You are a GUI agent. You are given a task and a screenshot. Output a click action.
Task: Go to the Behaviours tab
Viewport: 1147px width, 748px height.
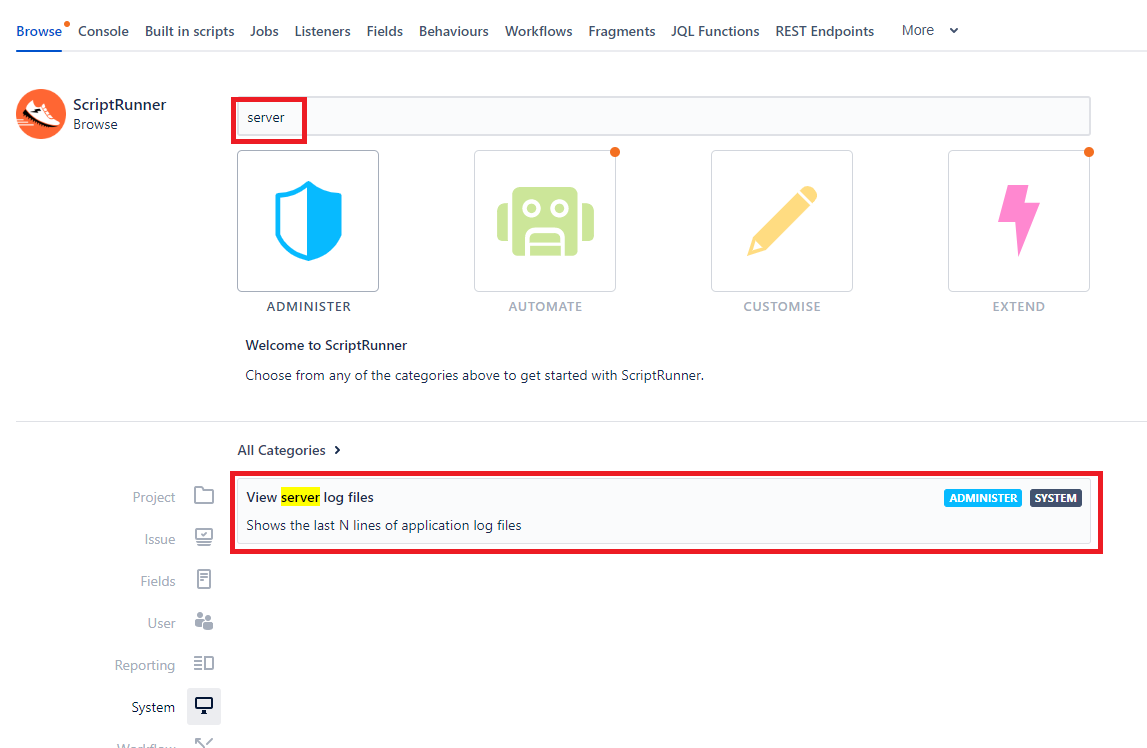click(x=454, y=31)
